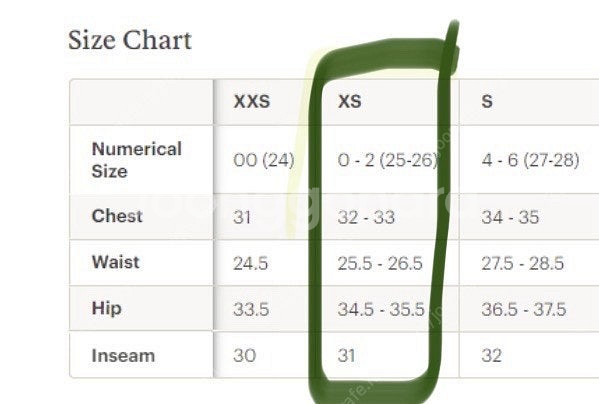Click the 36.5 - 37.5 hip cell
This screenshot has width=599, height=404.
point(524,309)
